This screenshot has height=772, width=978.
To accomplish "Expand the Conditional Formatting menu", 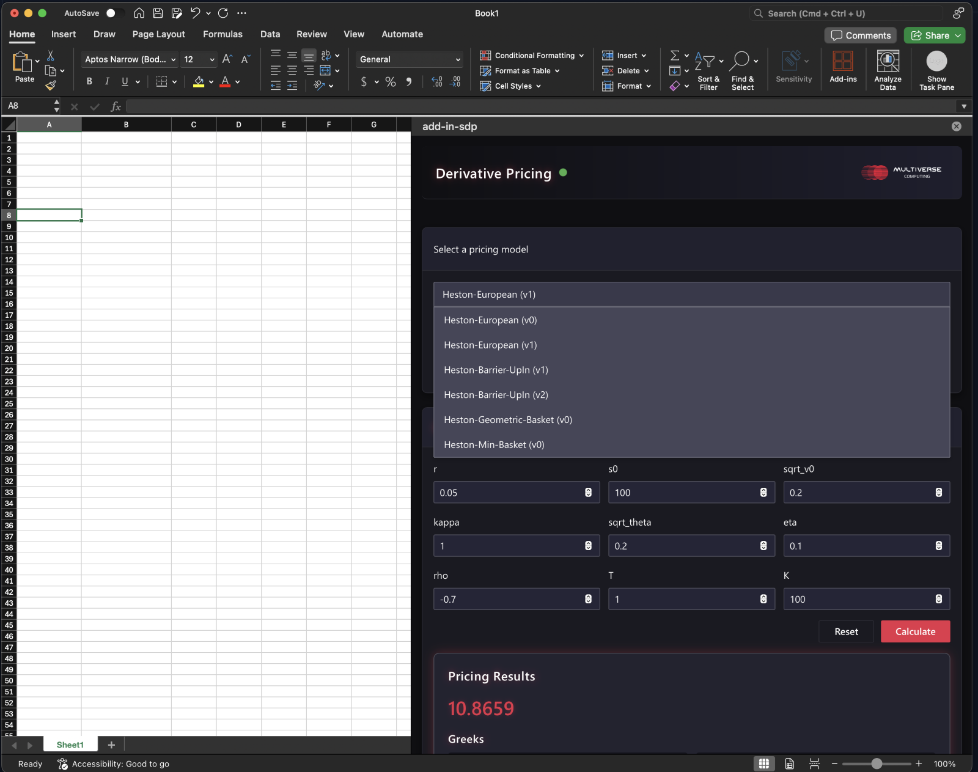I will (x=534, y=56).
